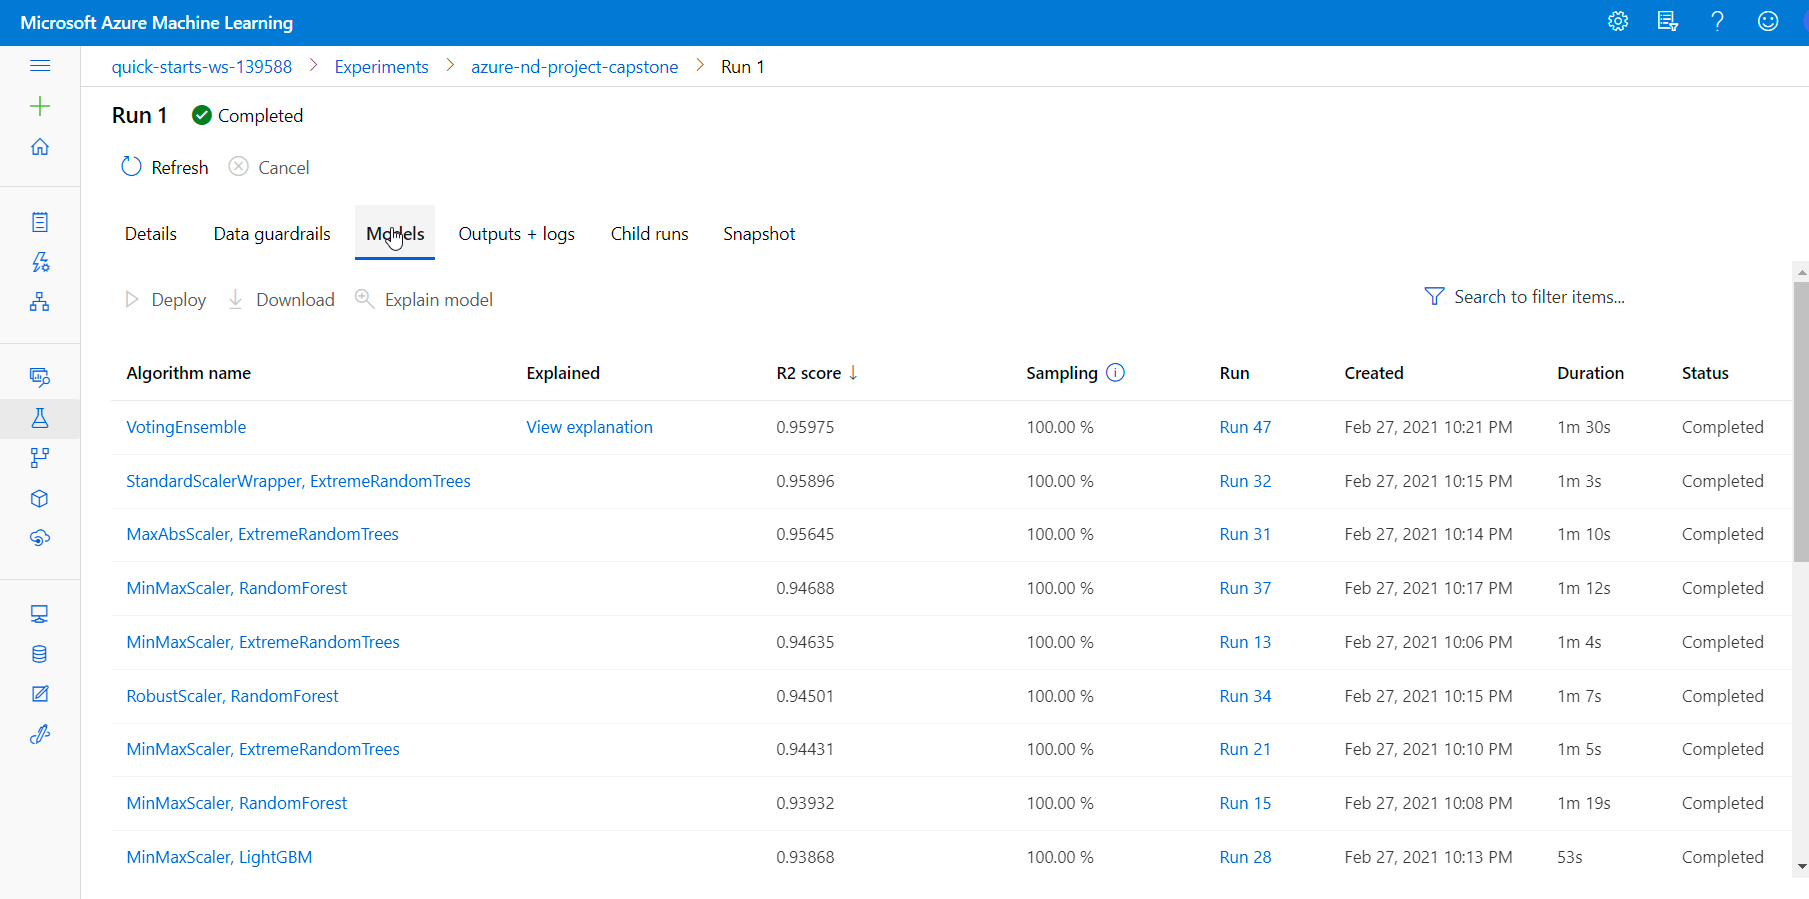1809x899 pixels.
Task: Click the 0.95975 R2 score value
Action: (805, 427)
